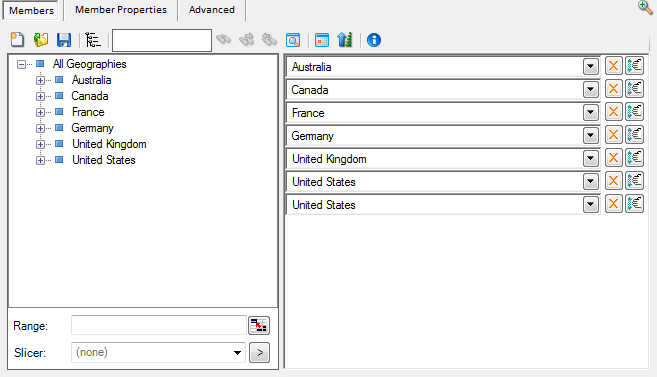Viewport: 657px width, 377px height.
Task: Expand the Germany tree node
Action: coord(40,128)
